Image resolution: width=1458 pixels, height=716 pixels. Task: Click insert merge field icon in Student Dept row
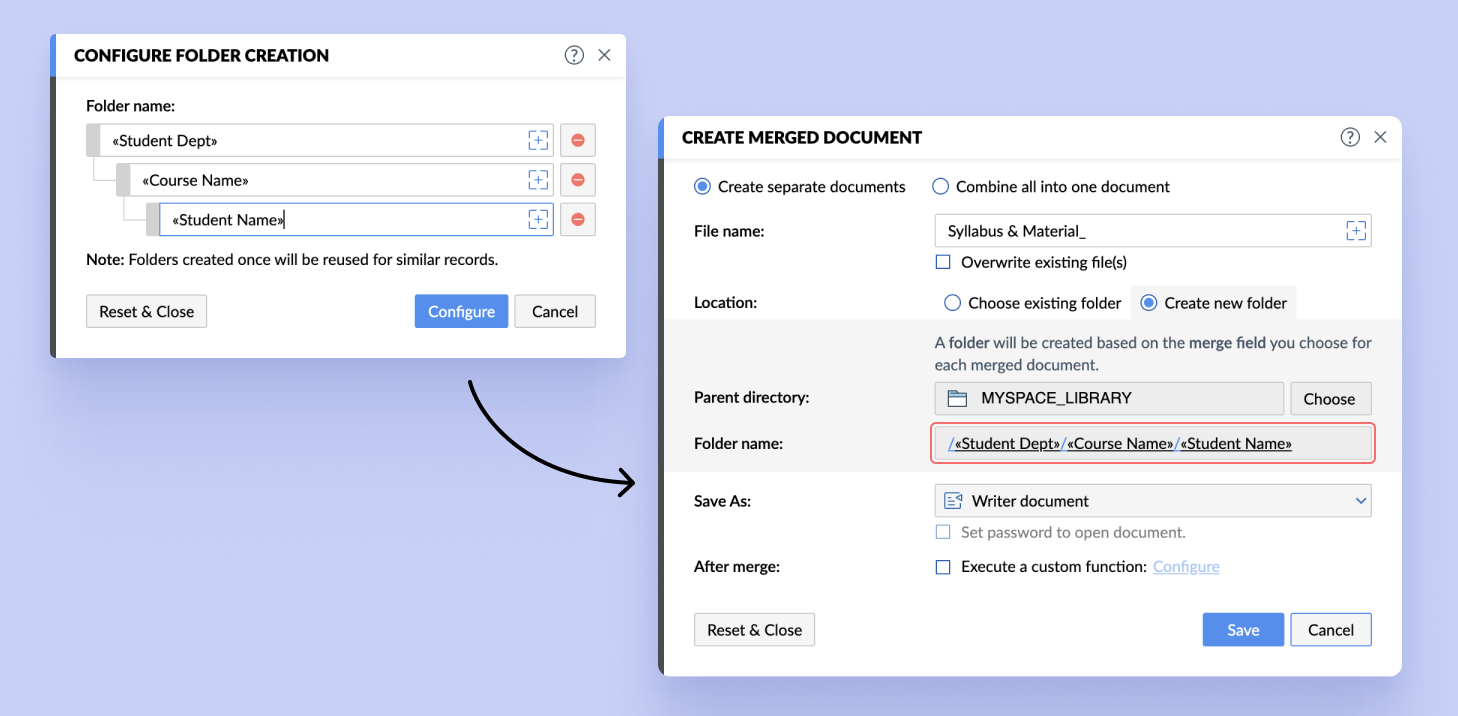538,141
